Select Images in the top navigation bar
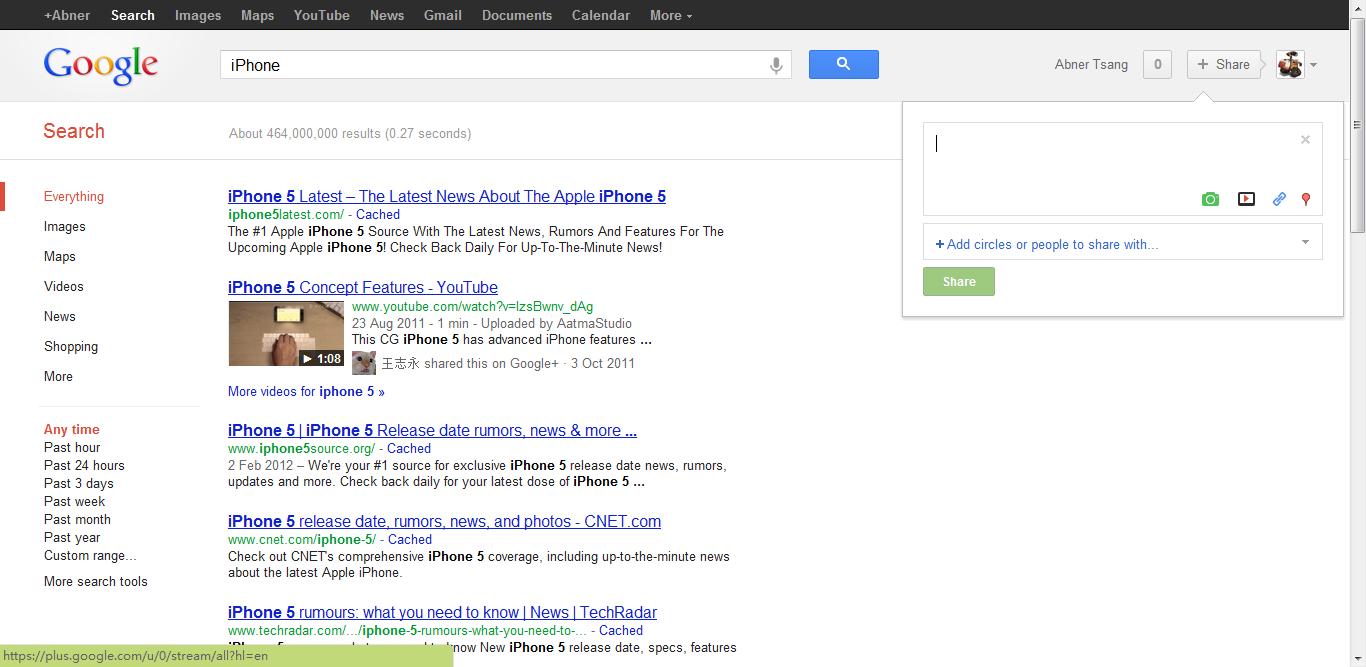 coord(198,15)
